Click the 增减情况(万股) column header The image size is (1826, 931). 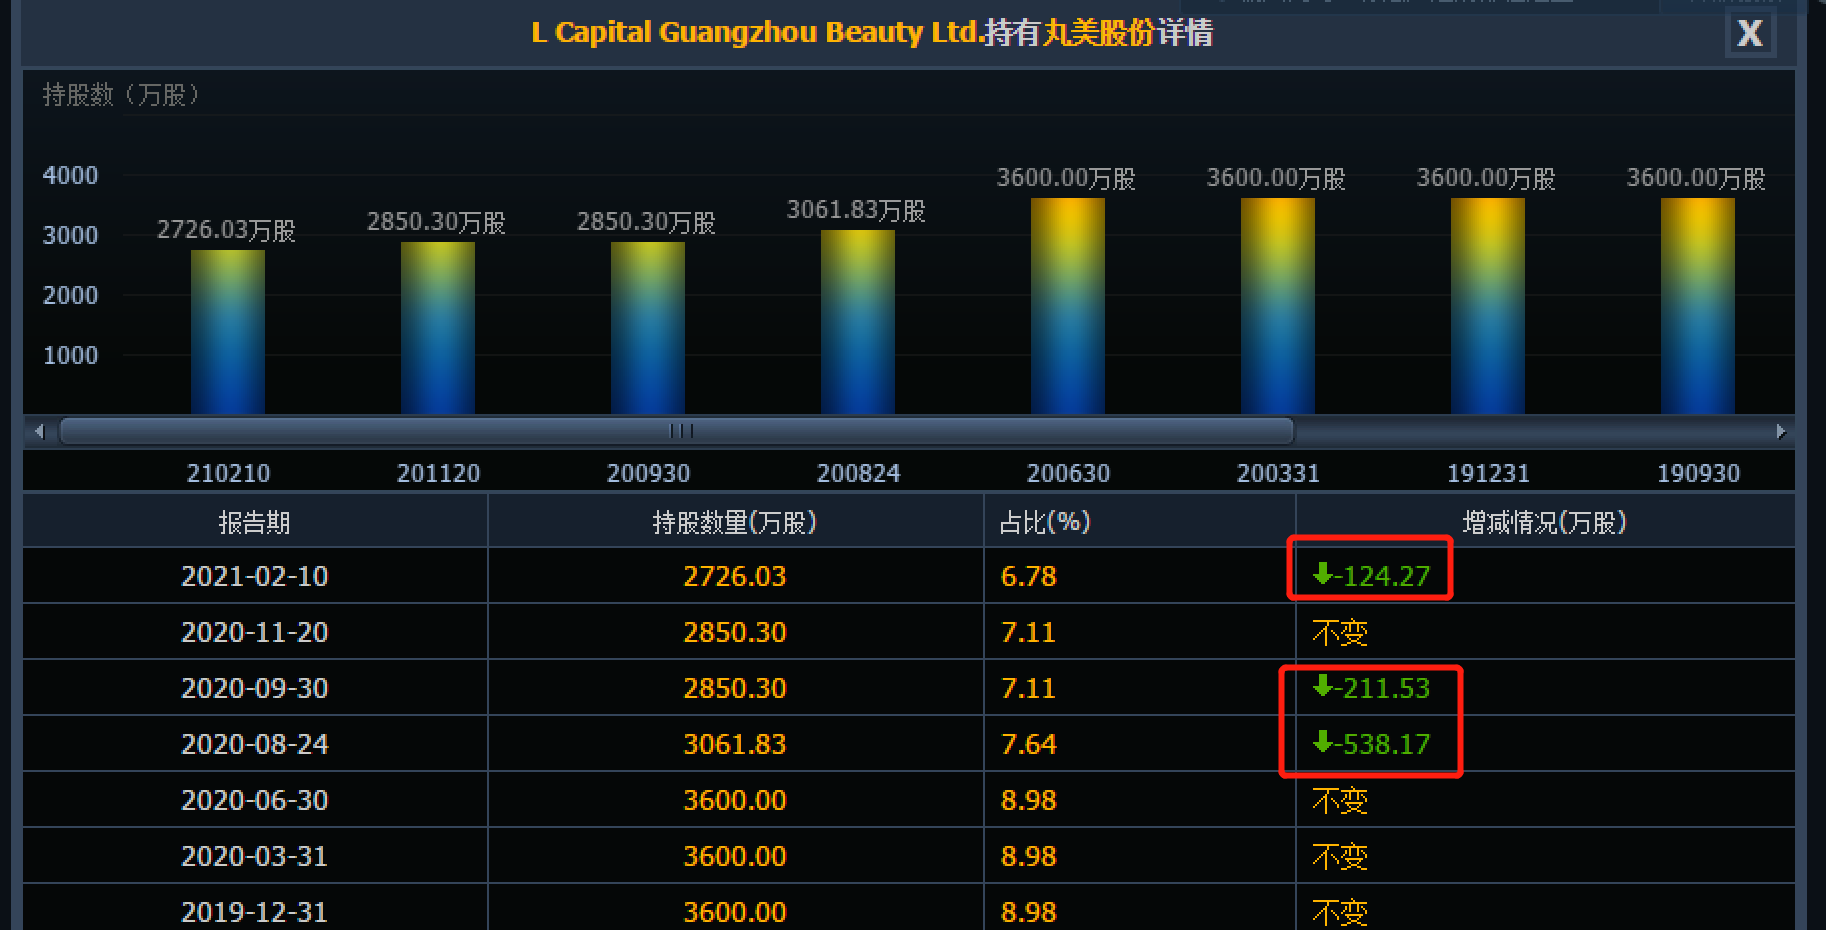(x=1545, y=522)
